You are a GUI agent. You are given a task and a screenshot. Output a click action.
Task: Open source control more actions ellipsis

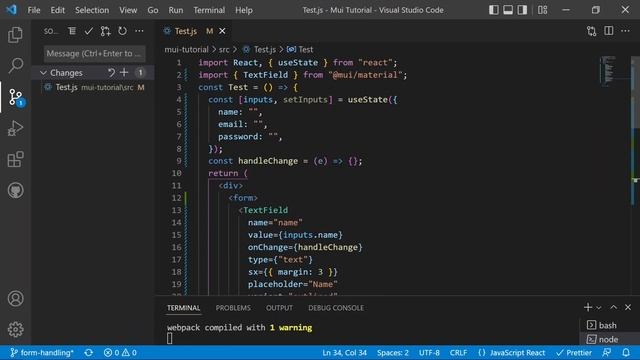click(139, 31)
